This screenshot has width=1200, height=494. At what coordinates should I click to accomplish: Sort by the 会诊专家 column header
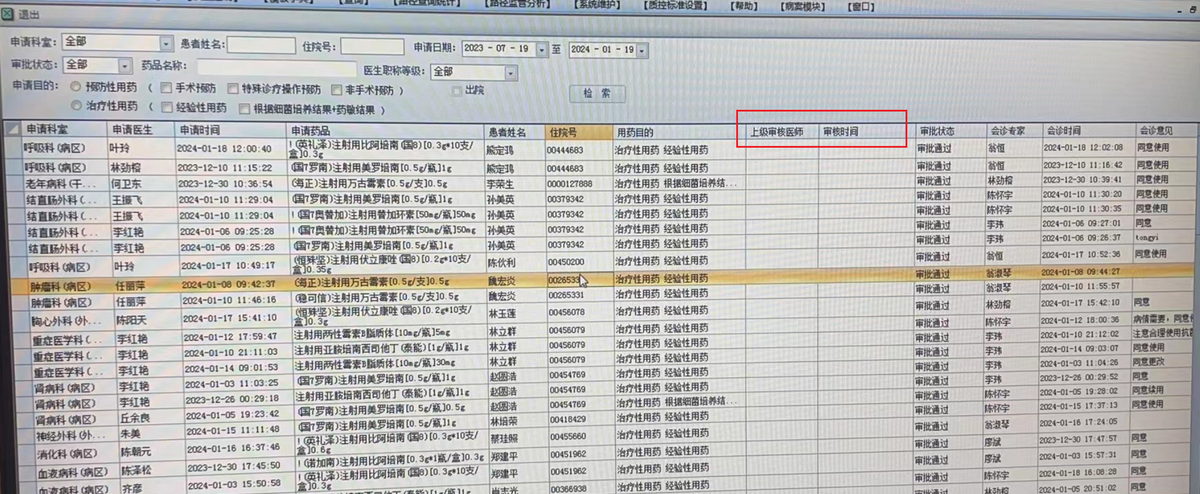(x=1013, y=131)
